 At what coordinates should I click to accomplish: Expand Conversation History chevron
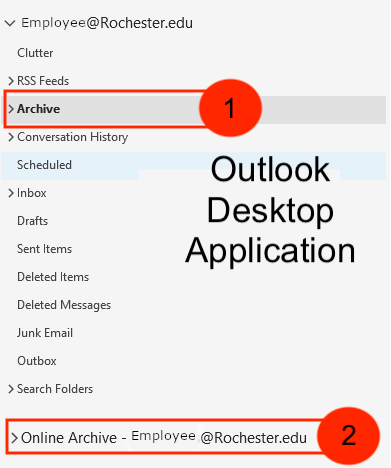11,137
